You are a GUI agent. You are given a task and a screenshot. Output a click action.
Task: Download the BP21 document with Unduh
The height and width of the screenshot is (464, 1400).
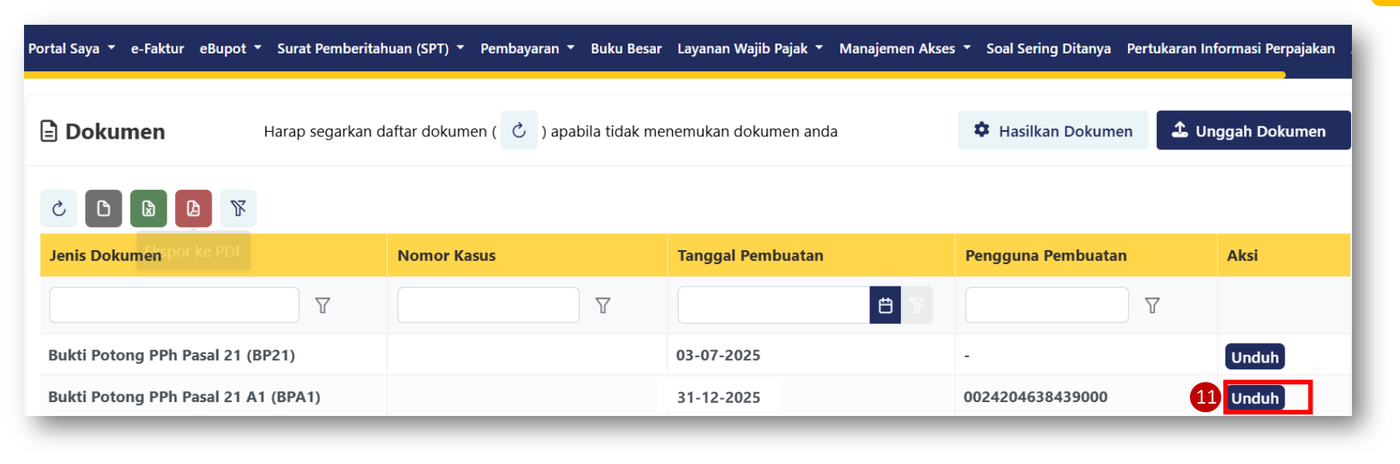pyautogui.click(x=1255, y=356)
